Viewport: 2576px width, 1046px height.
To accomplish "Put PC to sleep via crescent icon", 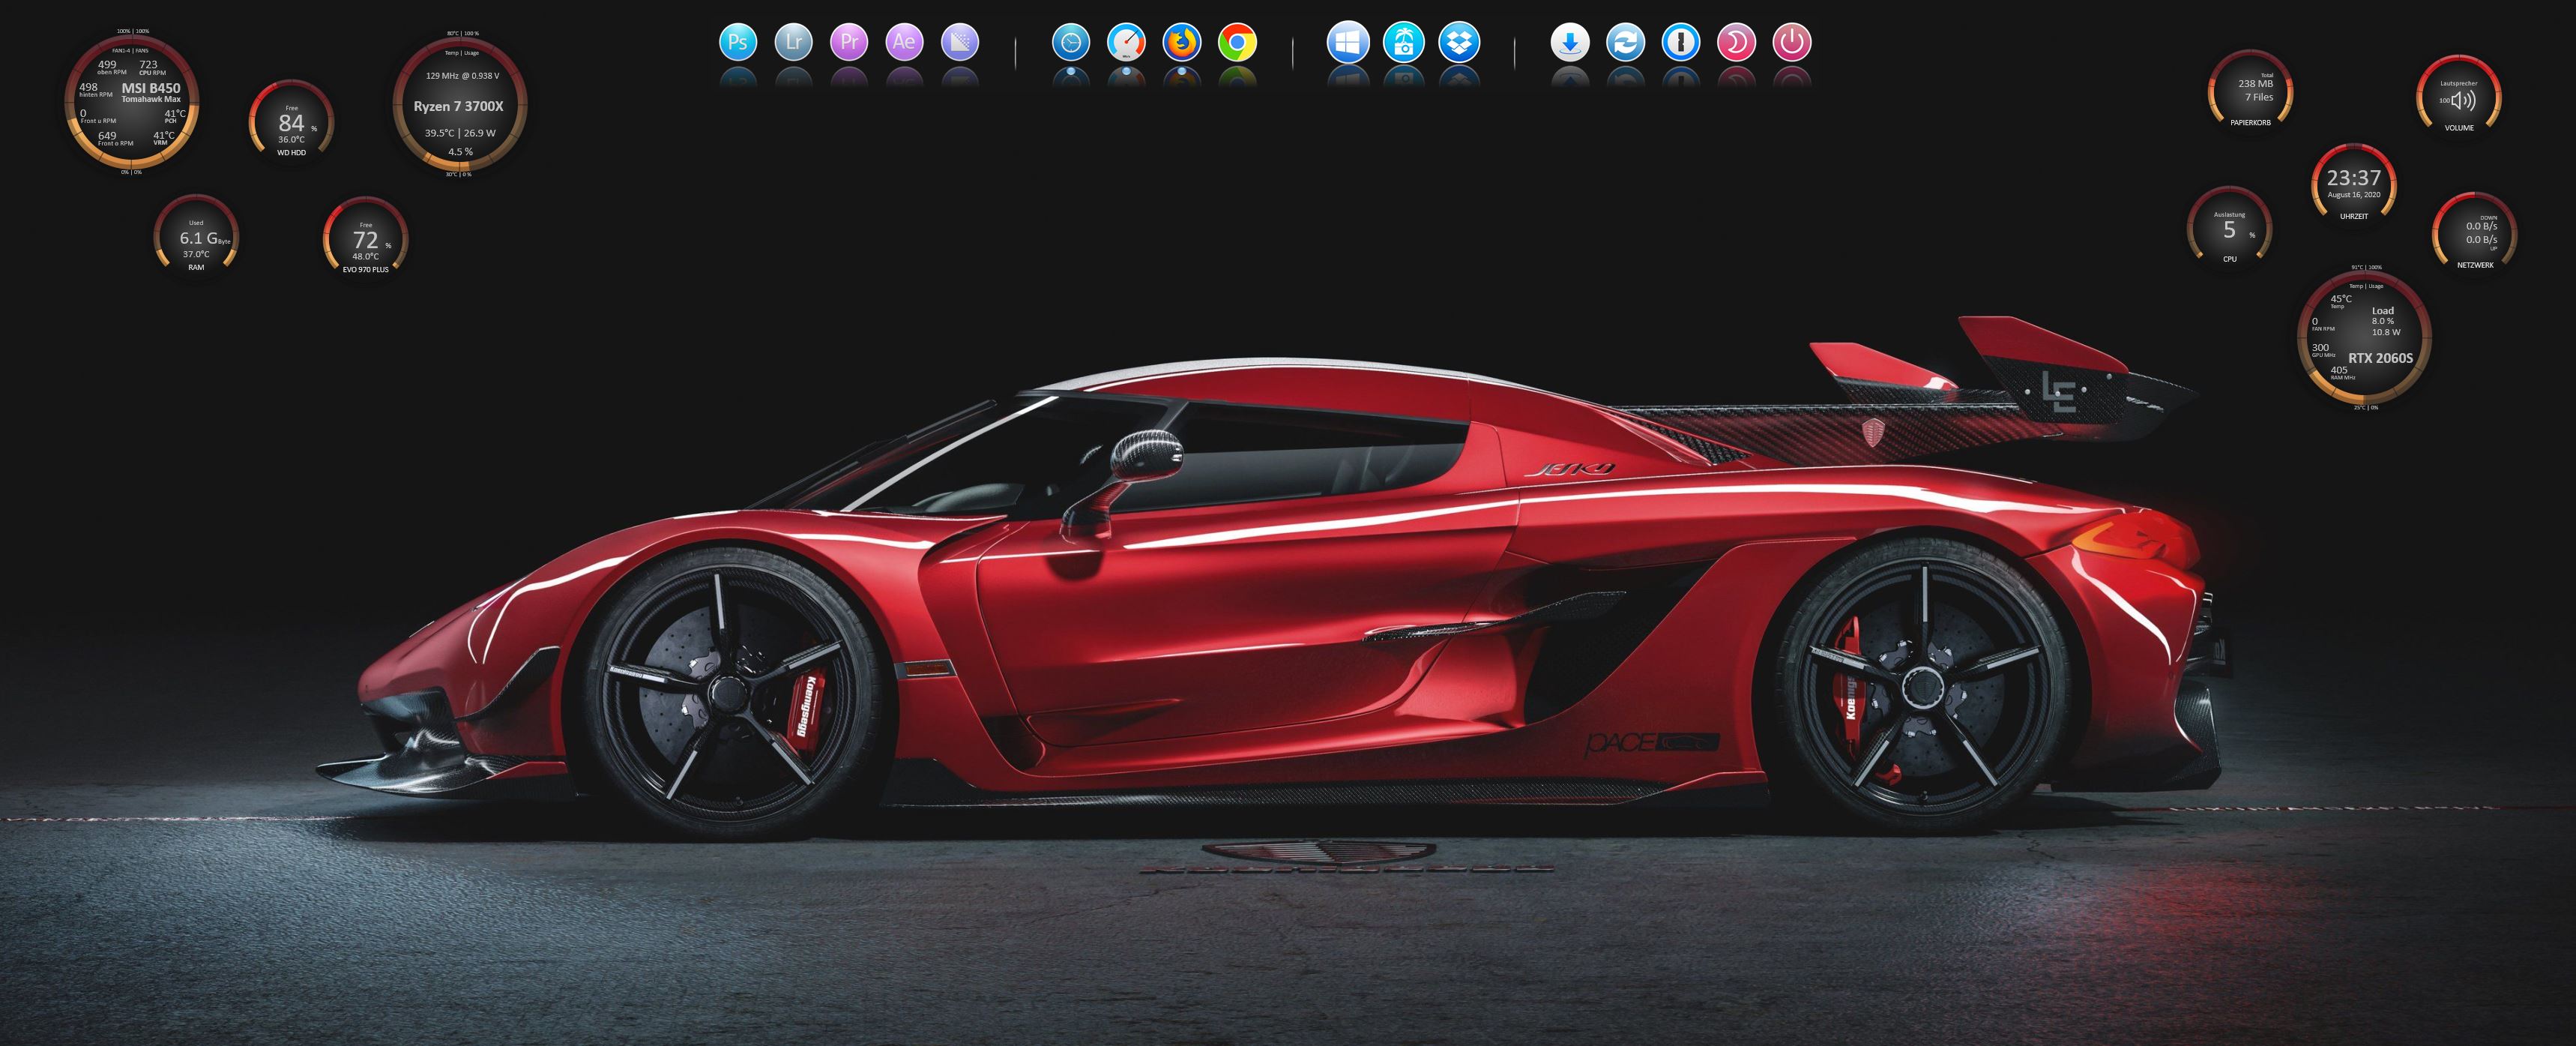I will [1737, 41].
